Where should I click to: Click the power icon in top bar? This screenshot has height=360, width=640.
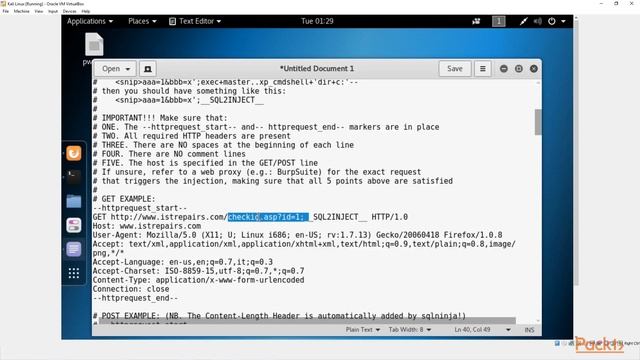551,21
